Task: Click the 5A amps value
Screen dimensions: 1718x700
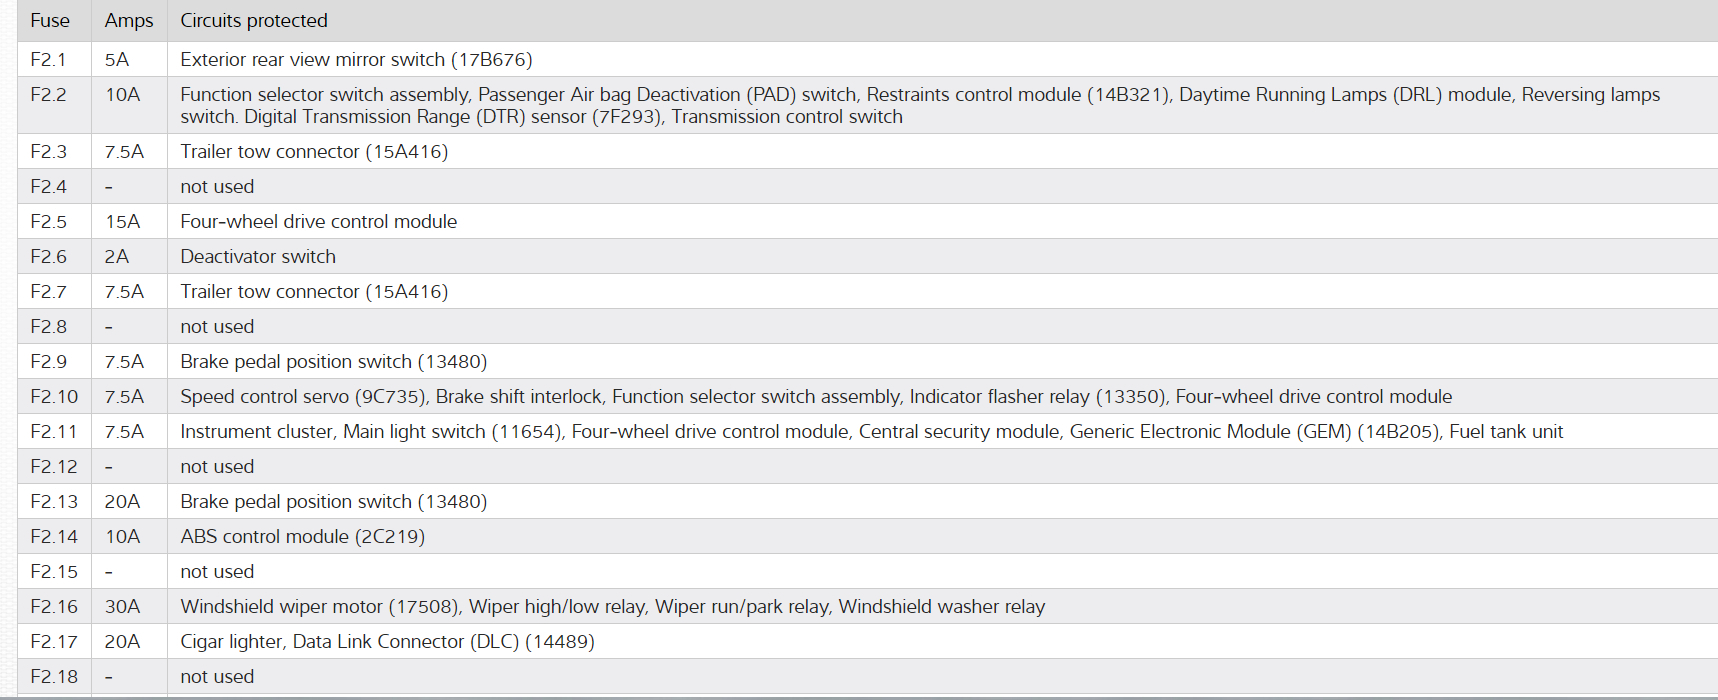Action: click(x=117, y=60)
